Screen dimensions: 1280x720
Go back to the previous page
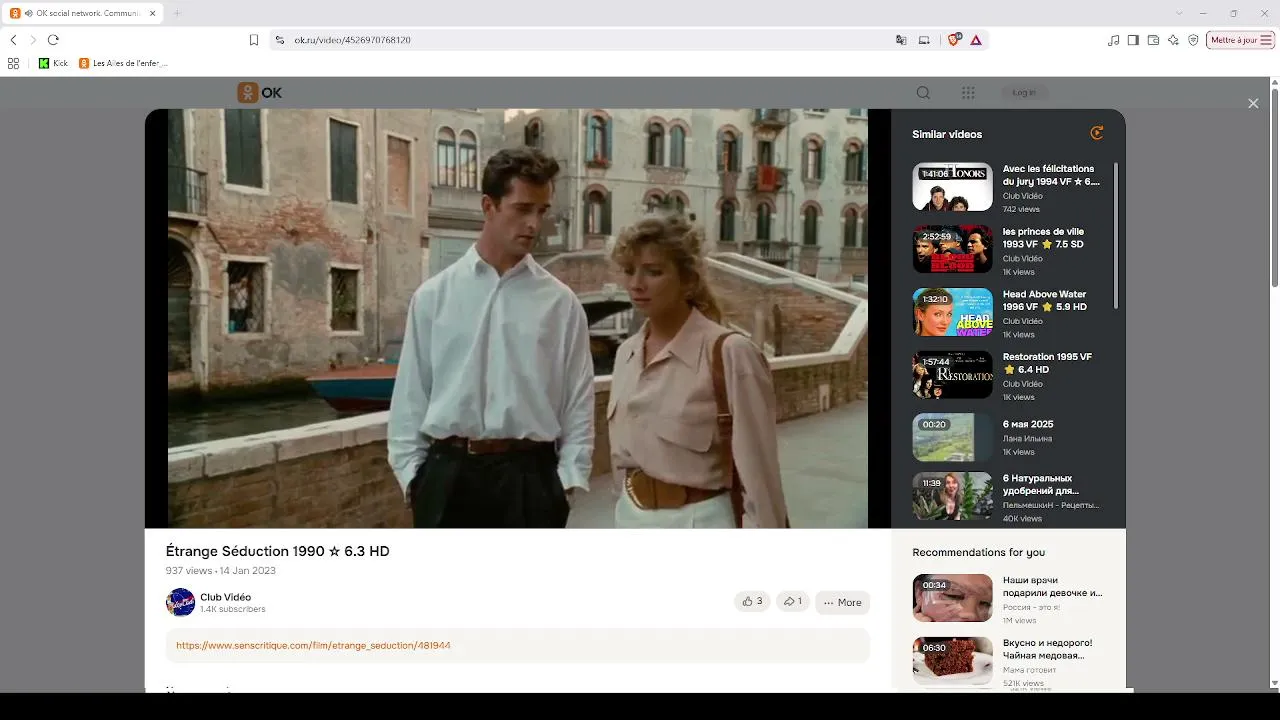coord(13,40)
